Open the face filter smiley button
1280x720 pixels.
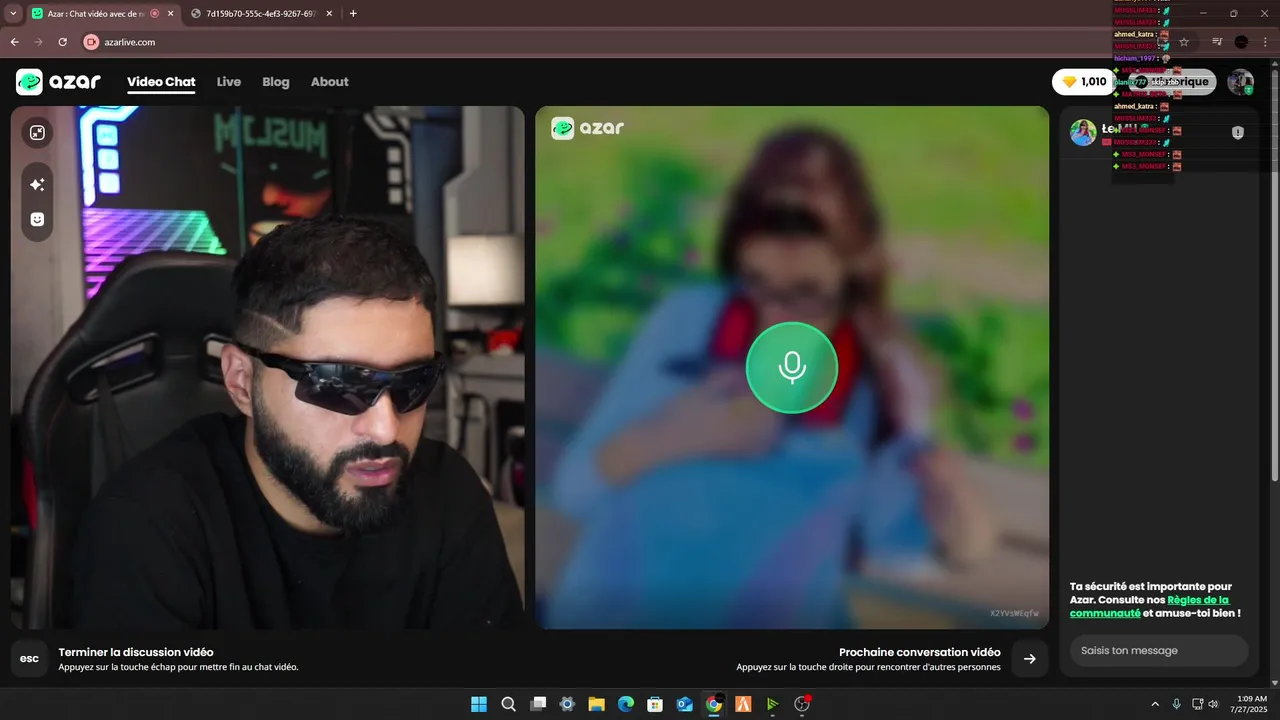pyautogui.click(x=37, y=219)
